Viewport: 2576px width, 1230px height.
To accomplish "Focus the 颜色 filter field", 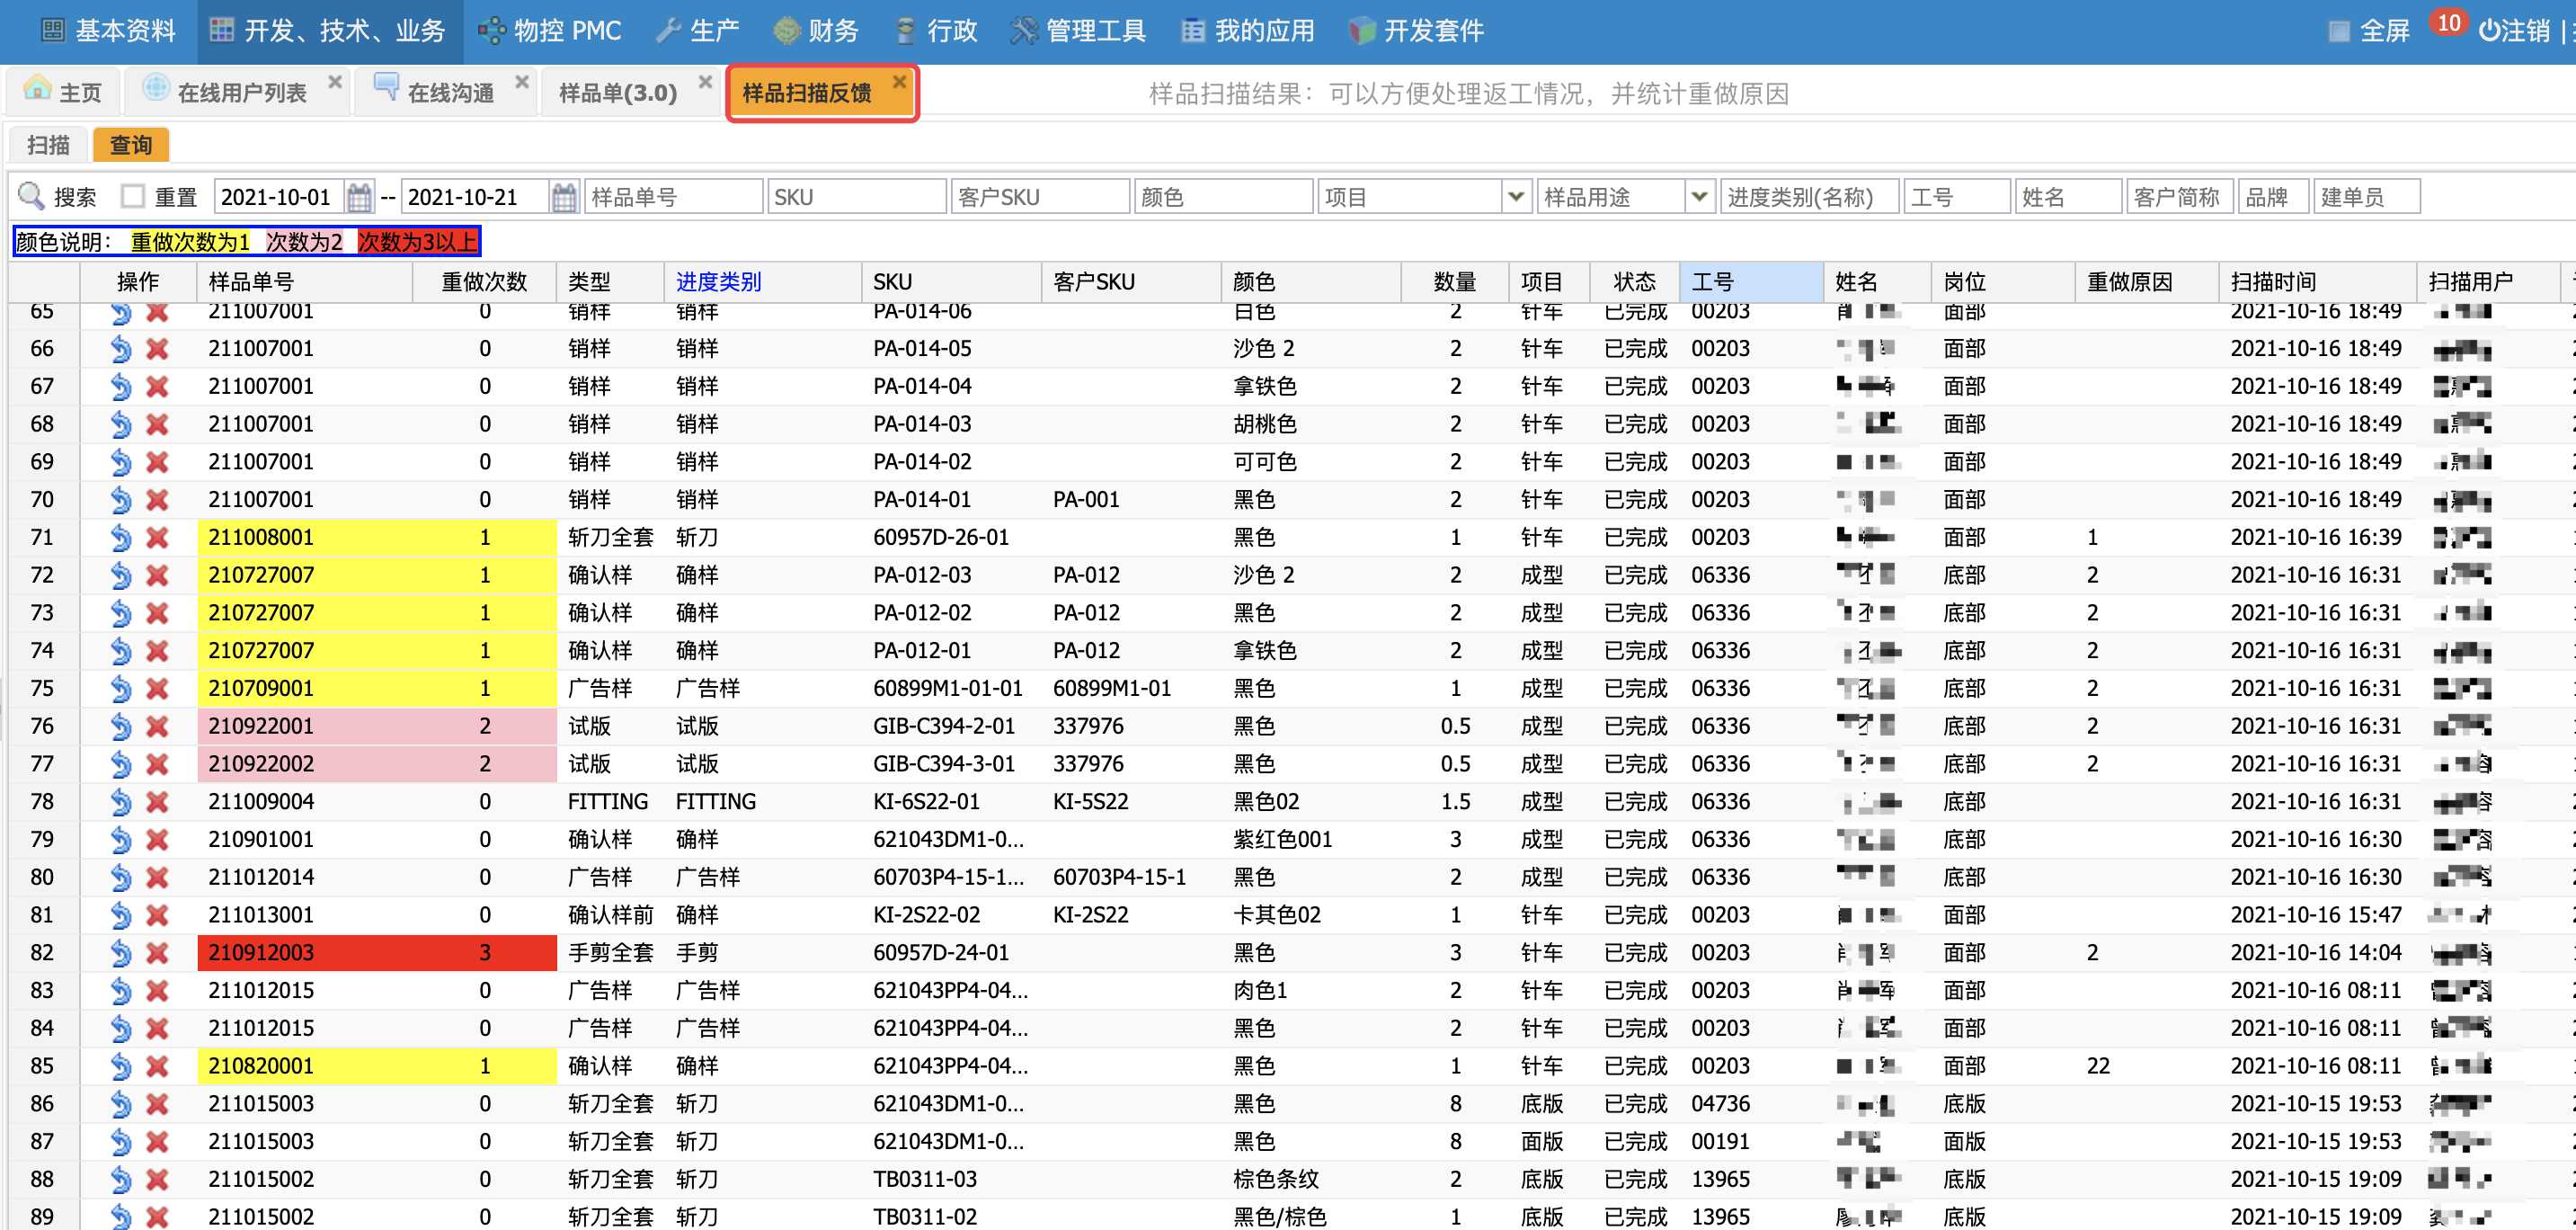I will pos(1224,197).
